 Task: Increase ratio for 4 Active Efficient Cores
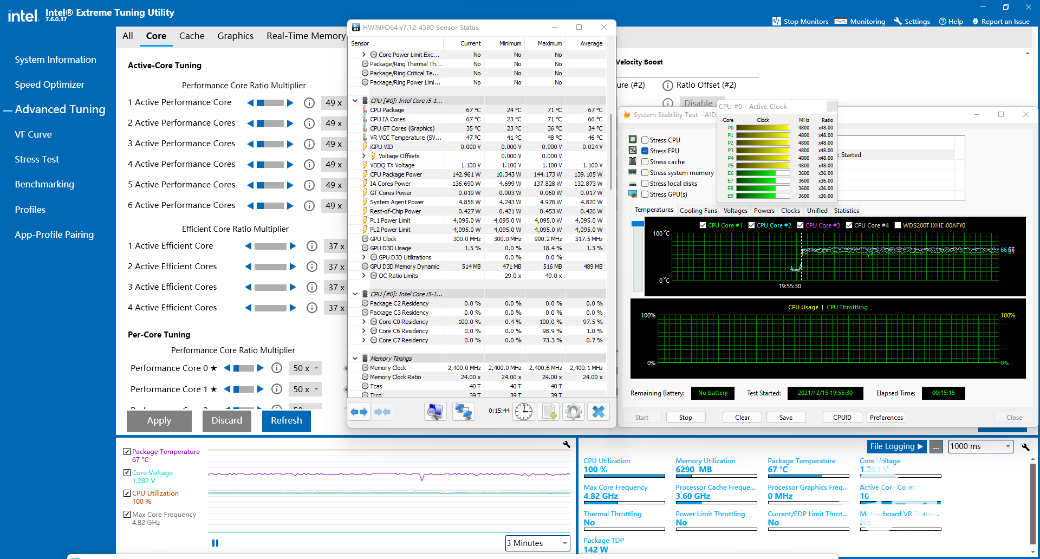coord(292,308)
